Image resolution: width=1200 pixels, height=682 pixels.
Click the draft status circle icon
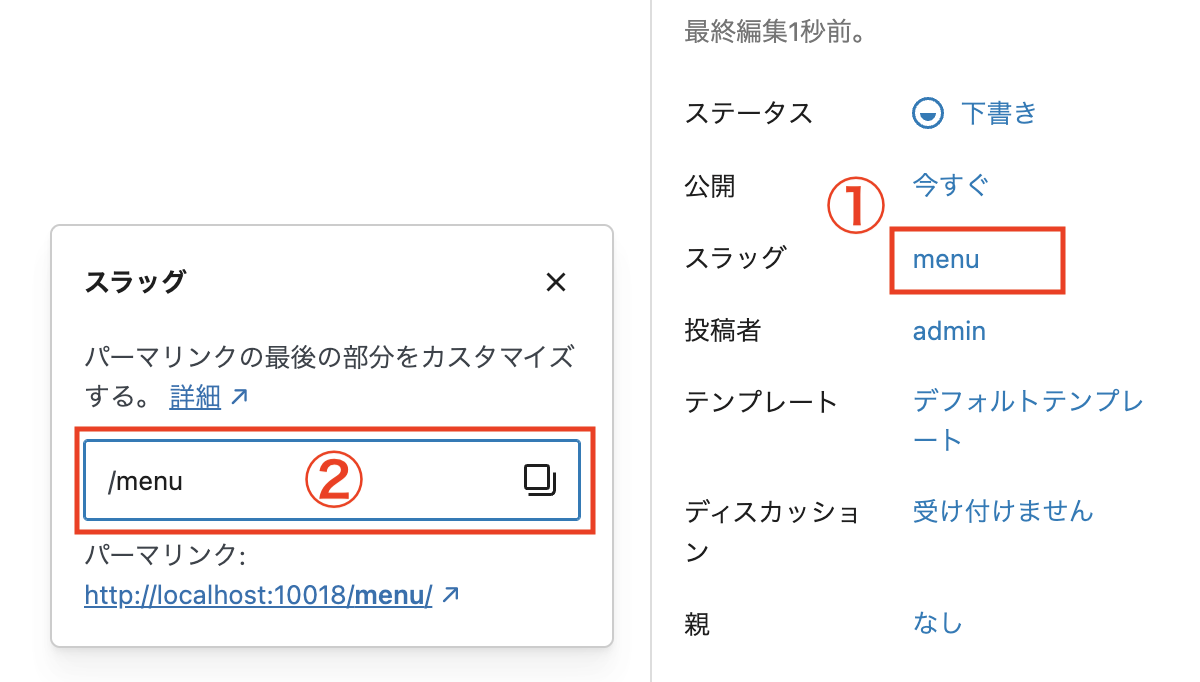coord(928,114)
